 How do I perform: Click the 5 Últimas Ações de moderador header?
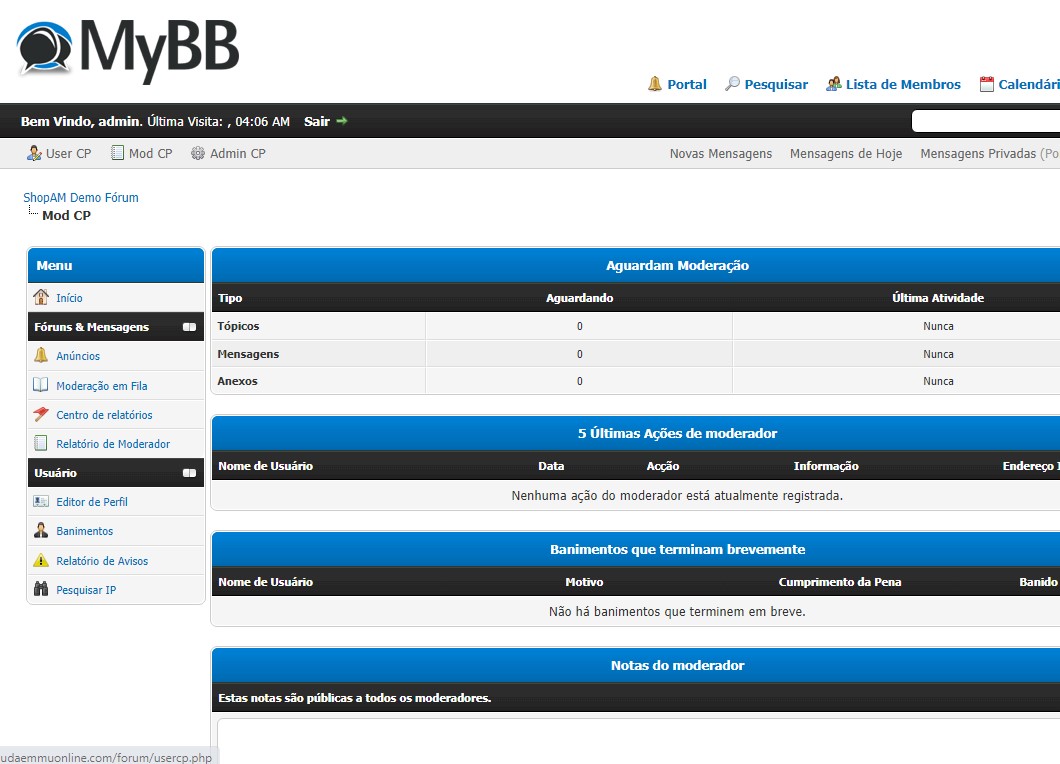point(677,433)
